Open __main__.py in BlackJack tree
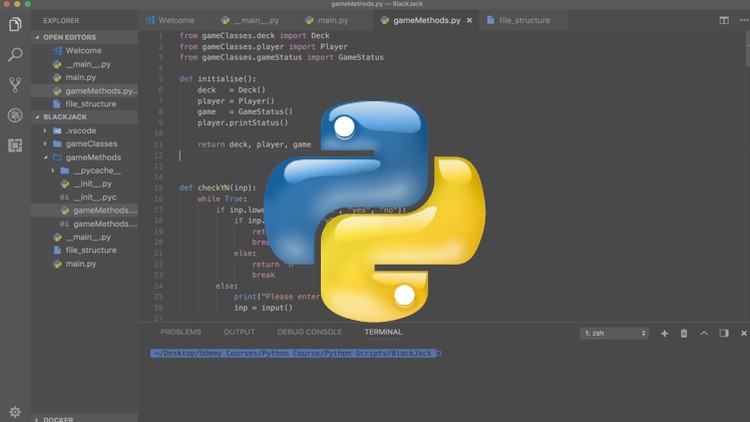The width and height of the screenshot is (750, 422). (85, 237)
